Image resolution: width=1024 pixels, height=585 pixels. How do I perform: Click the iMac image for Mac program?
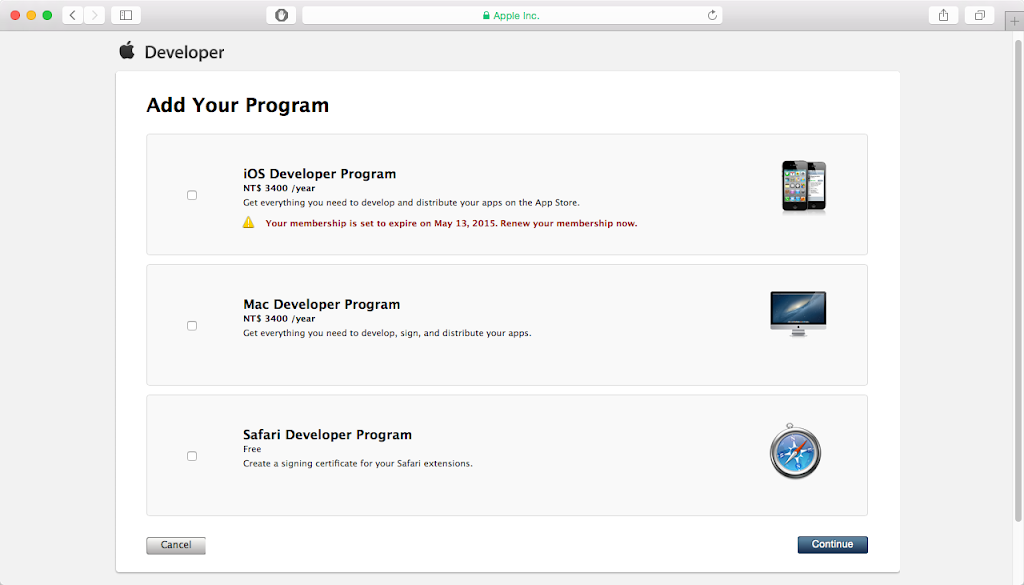[798, 312]
